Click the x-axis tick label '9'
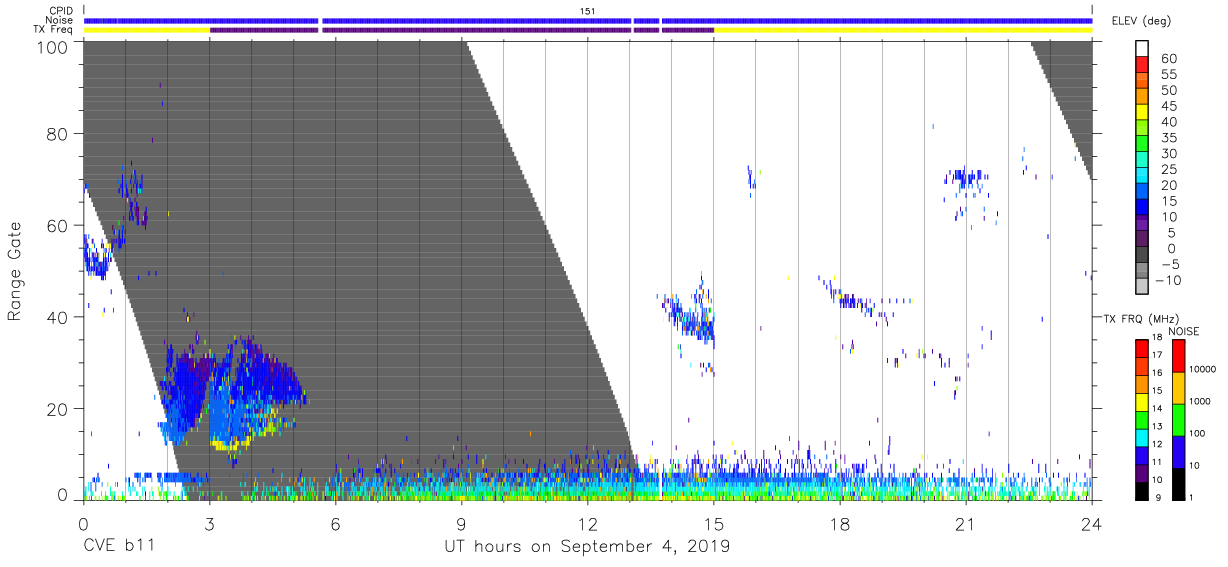 pos(461,524)
